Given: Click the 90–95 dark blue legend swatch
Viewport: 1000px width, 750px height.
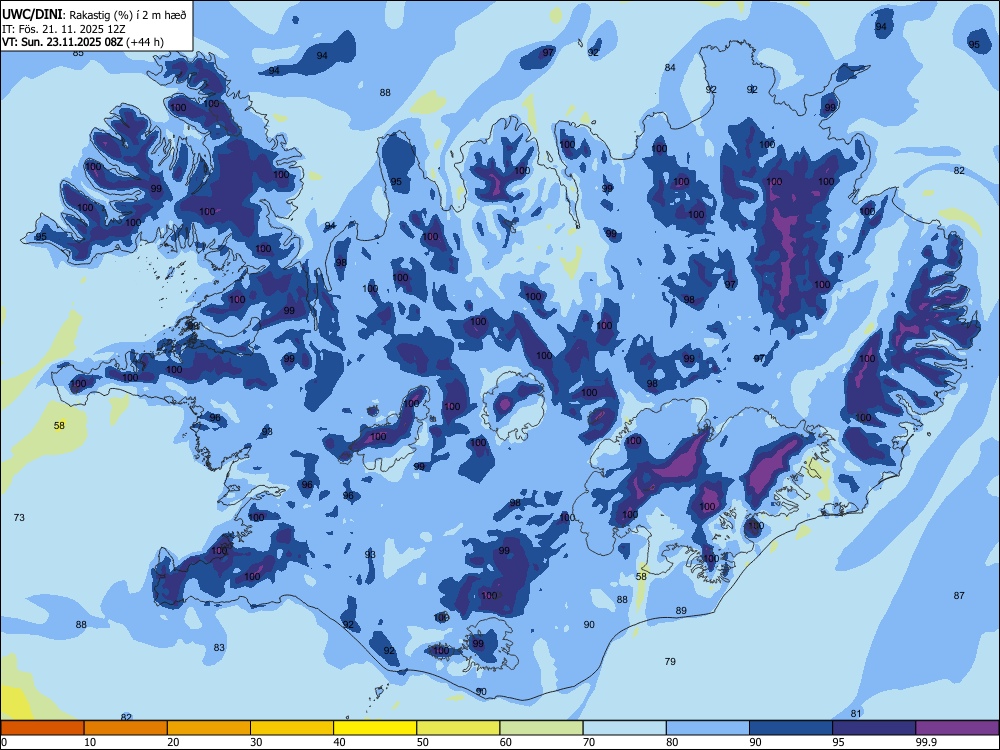Looking at the screenshot, I should [791, 728].
